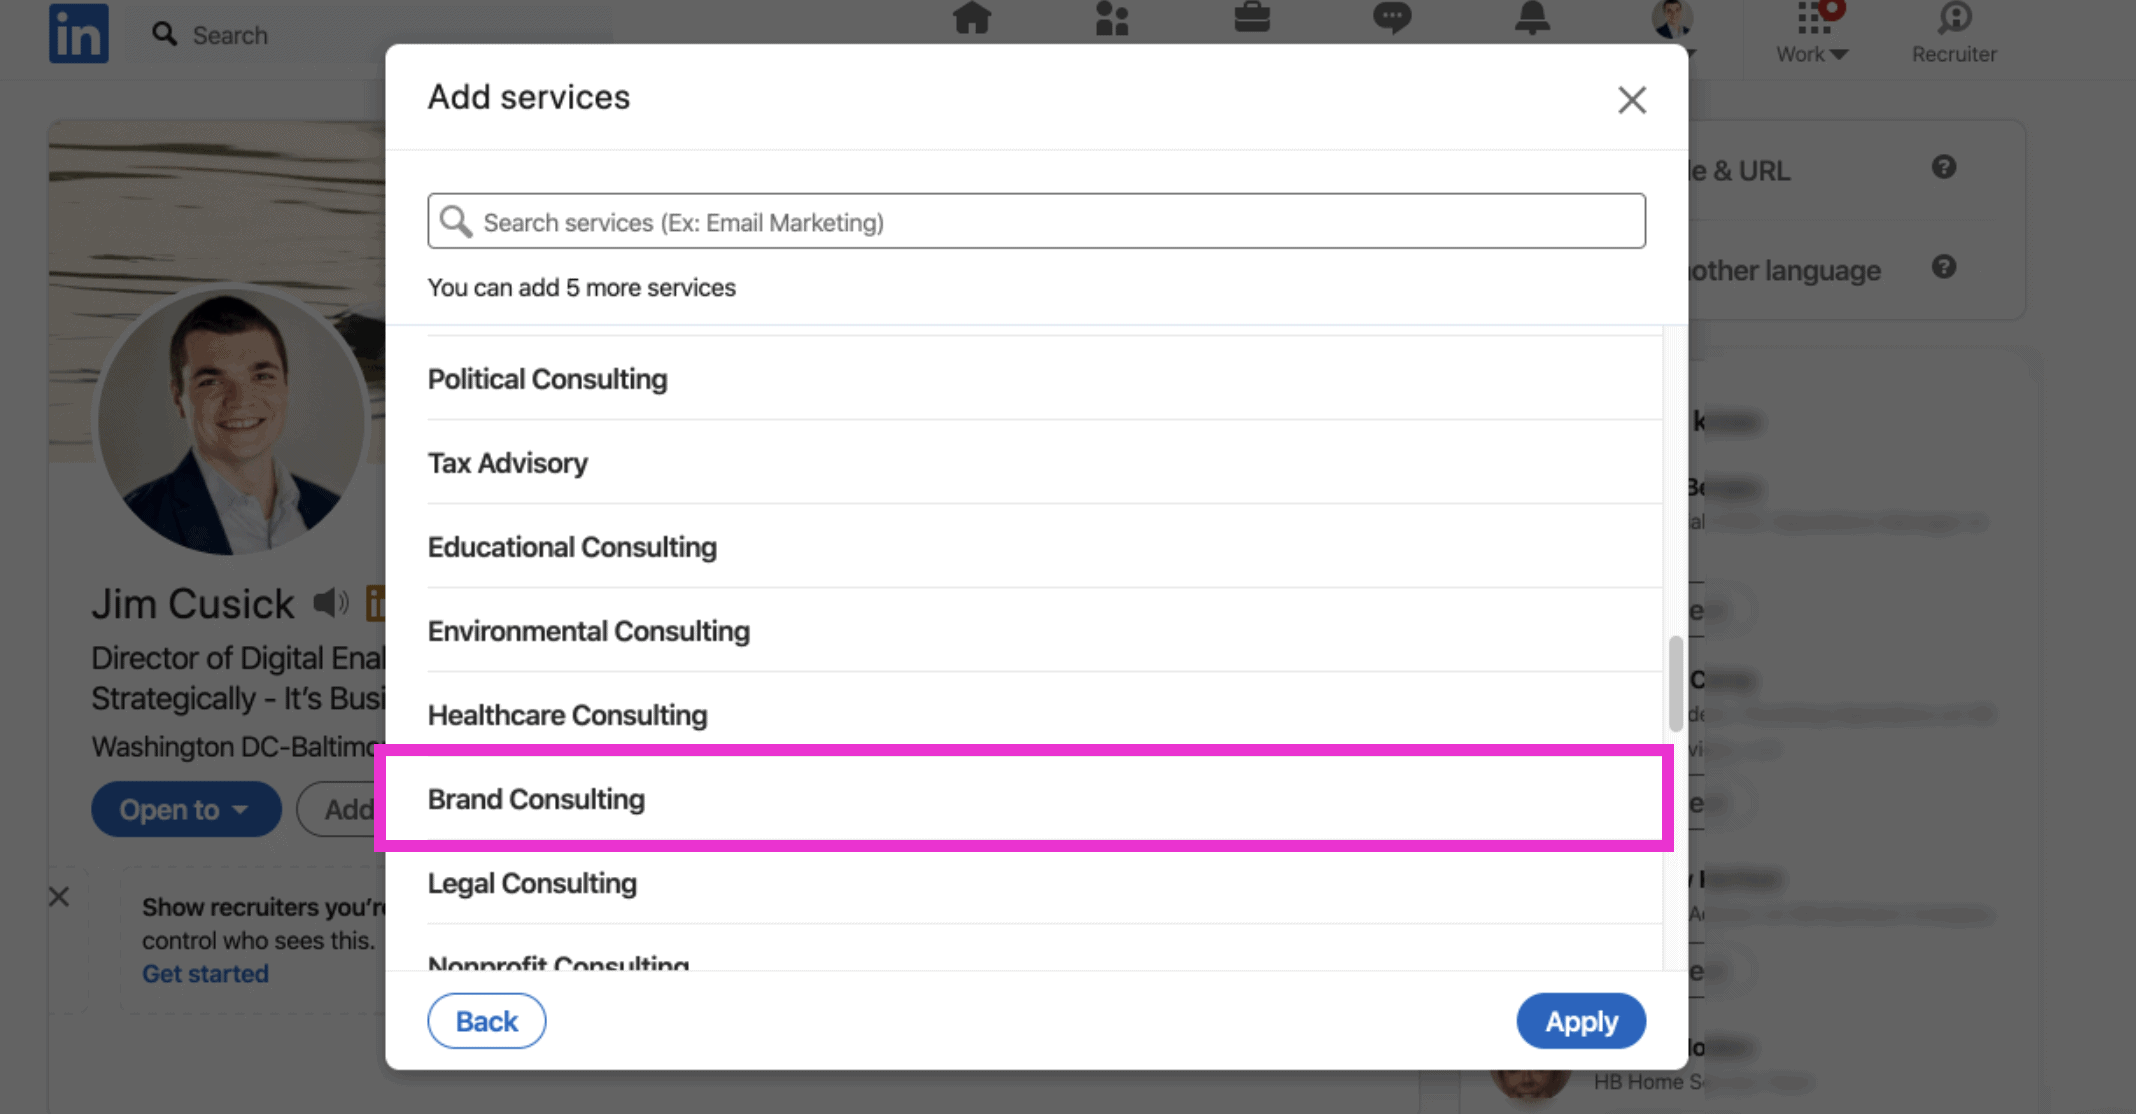This screenshot has height=1114, width=2136.
Task: Click the LinkedIn logo icon
Action: tap(79, 33)
